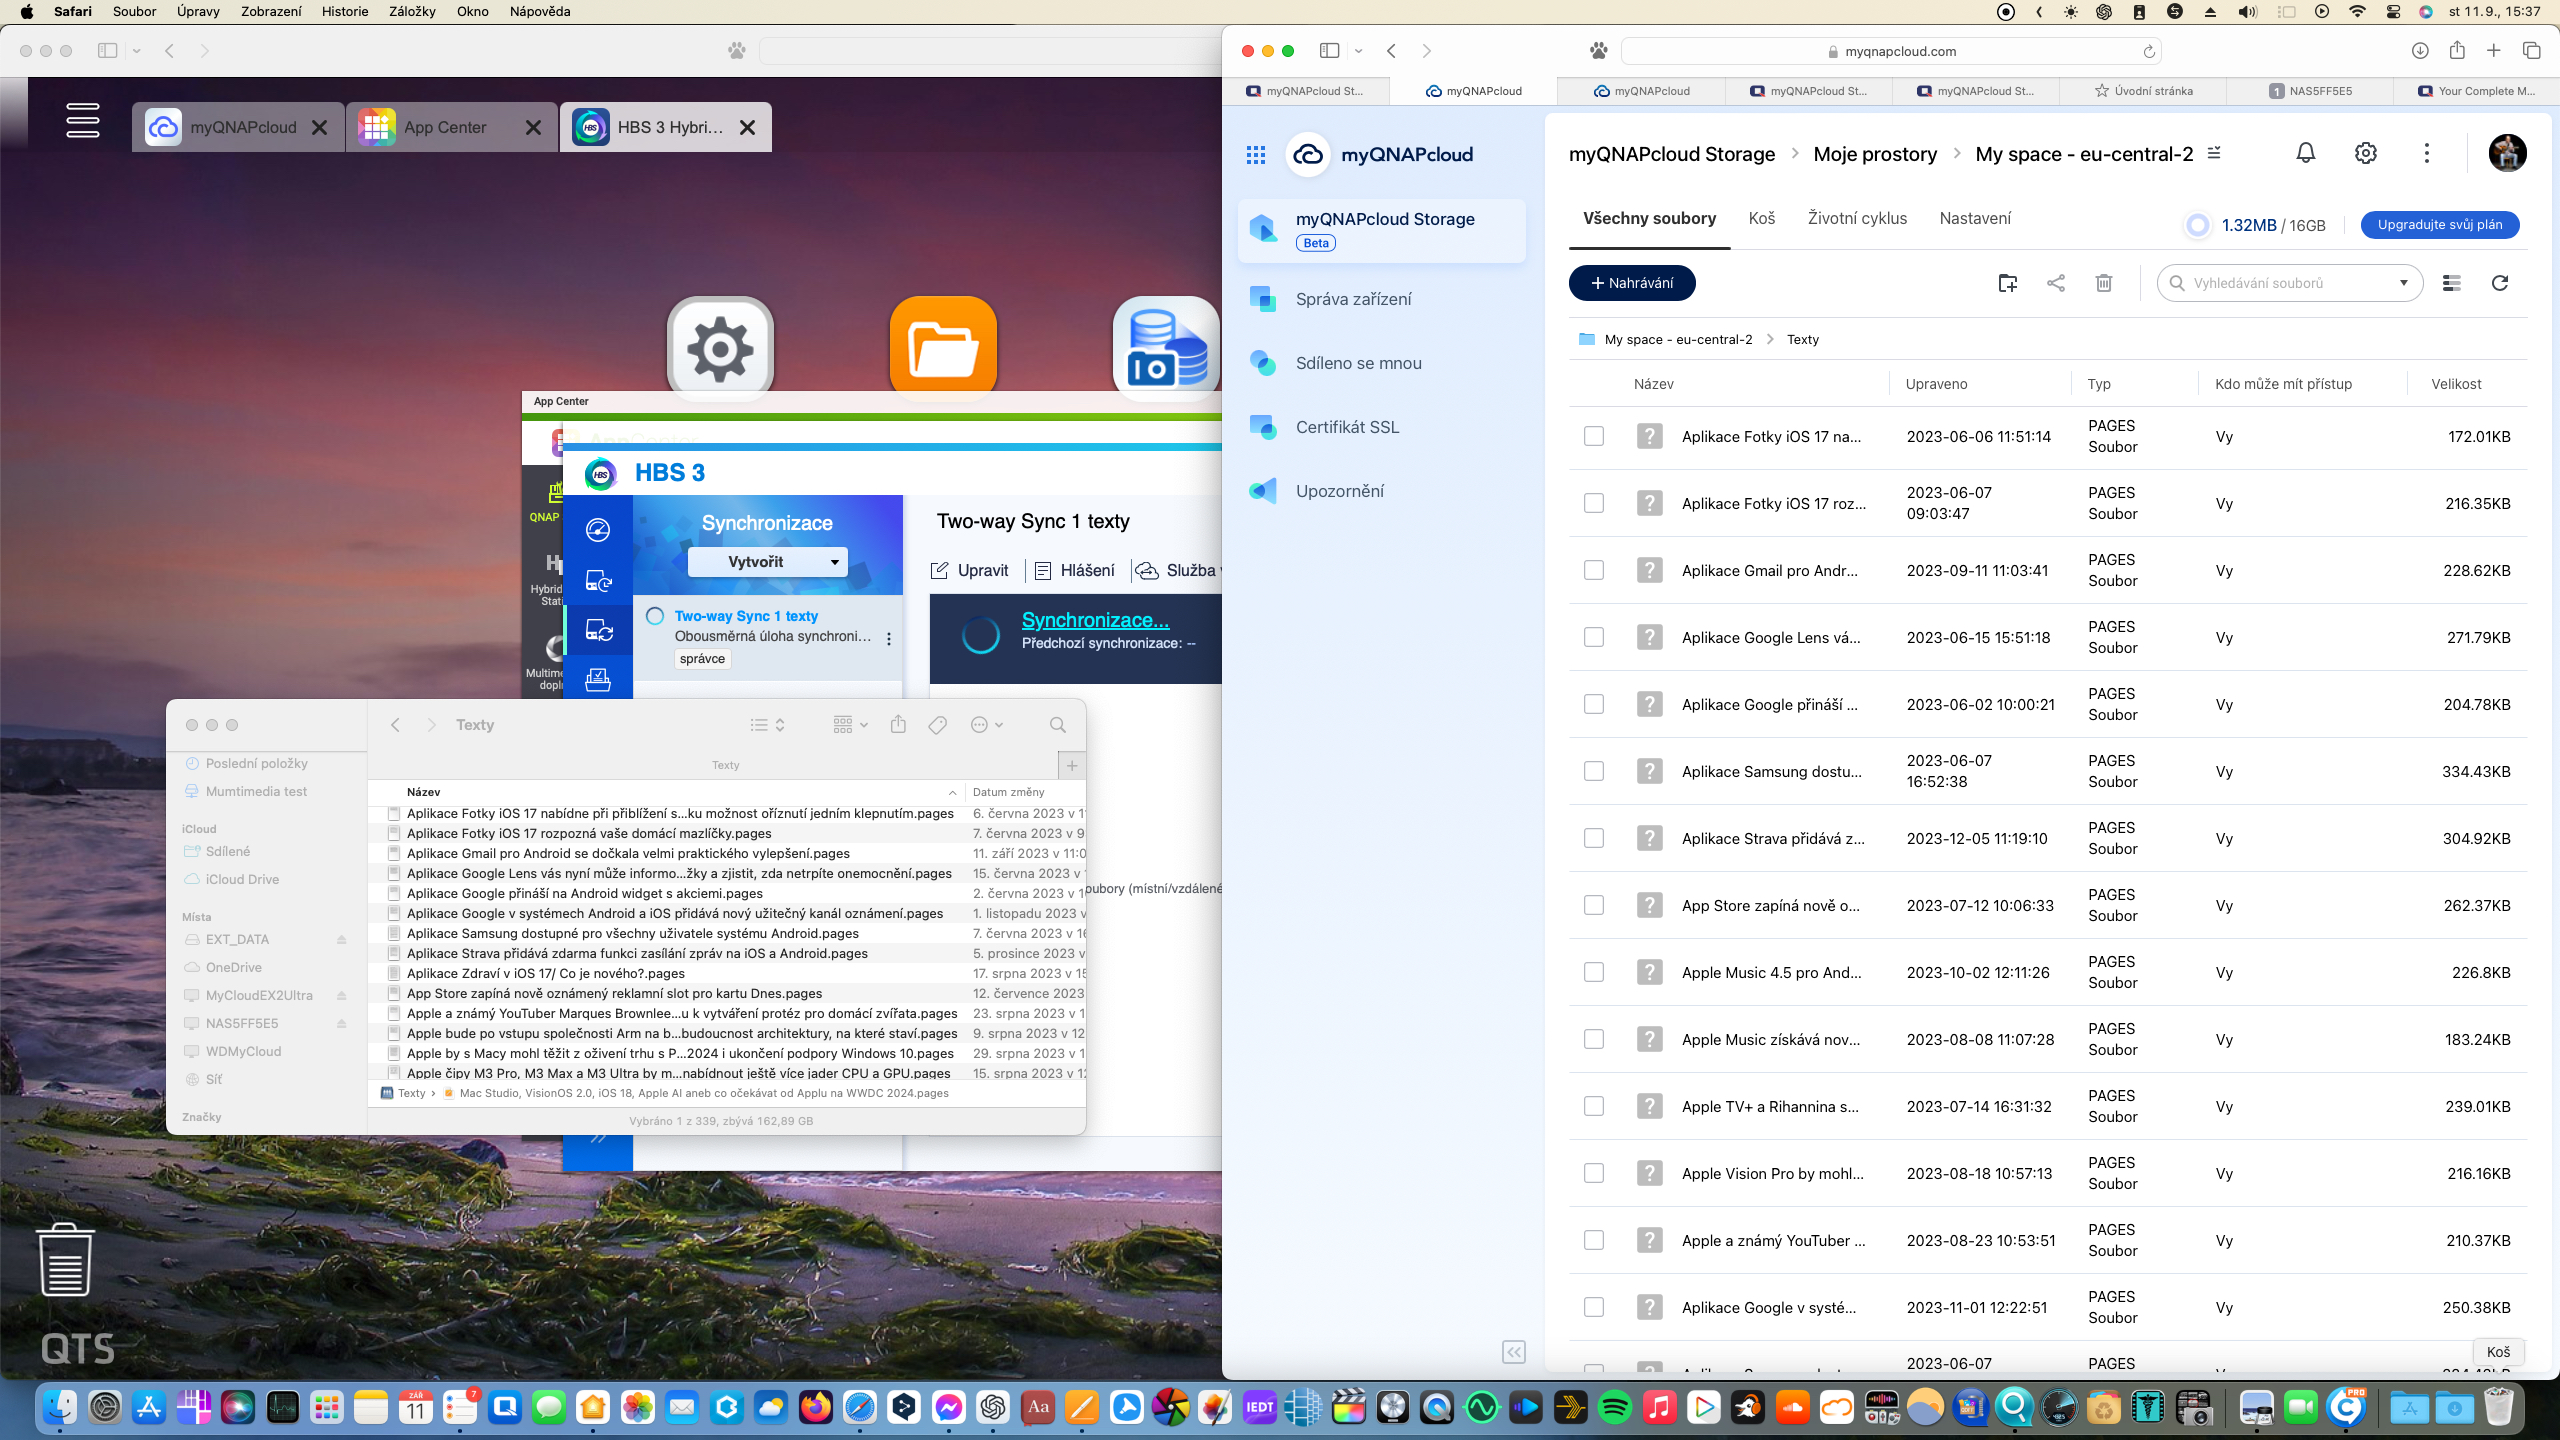The height and width of the screenshot is (1440, 2560).
Task: Open three-dot options for Two-way Sync job
Action: pyautogui.click(x=889, y=638)
